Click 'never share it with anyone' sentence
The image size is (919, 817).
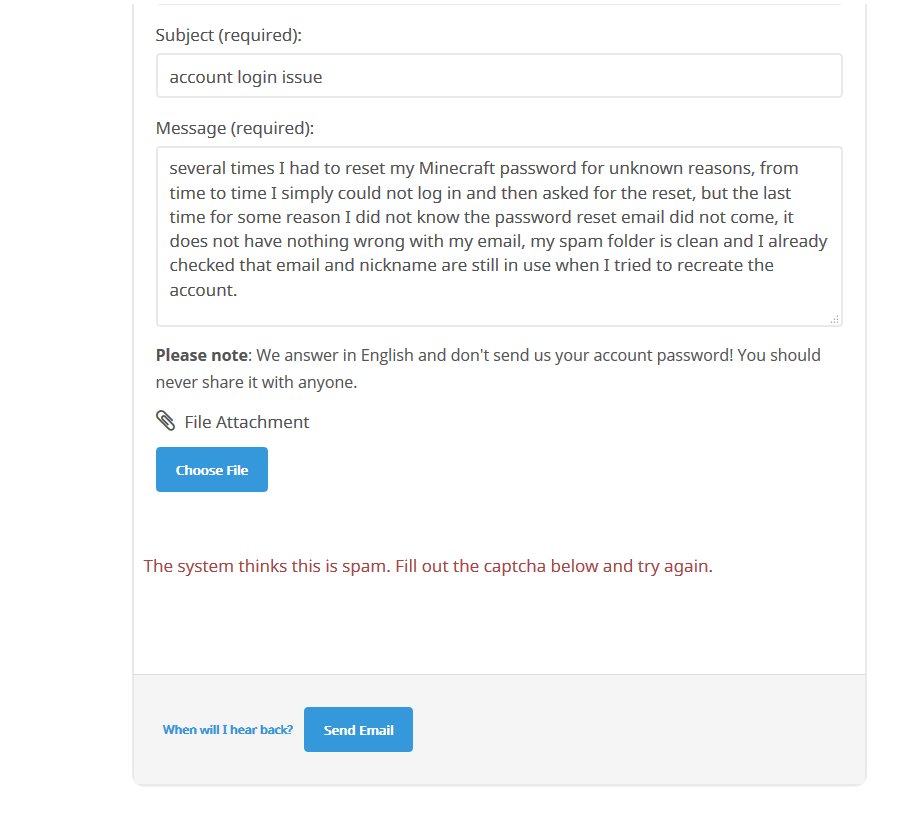coord(256,382)
